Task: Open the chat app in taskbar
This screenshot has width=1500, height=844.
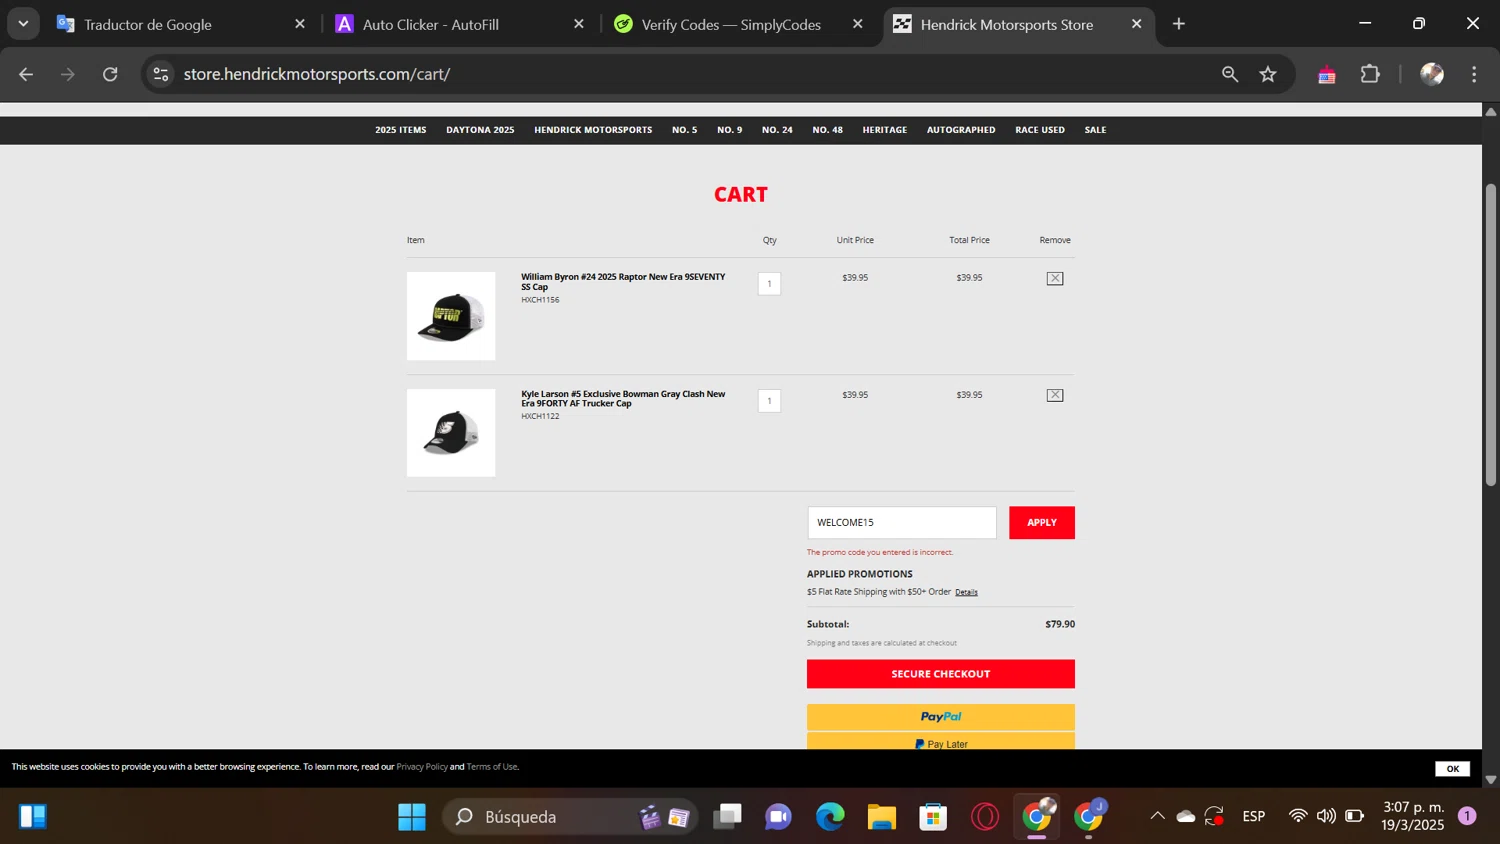Action: click(x=778, y=817)
